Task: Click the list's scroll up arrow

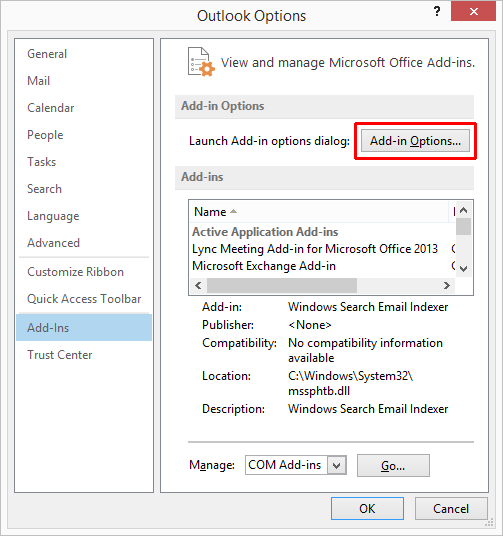Action: tap(463, 210)
